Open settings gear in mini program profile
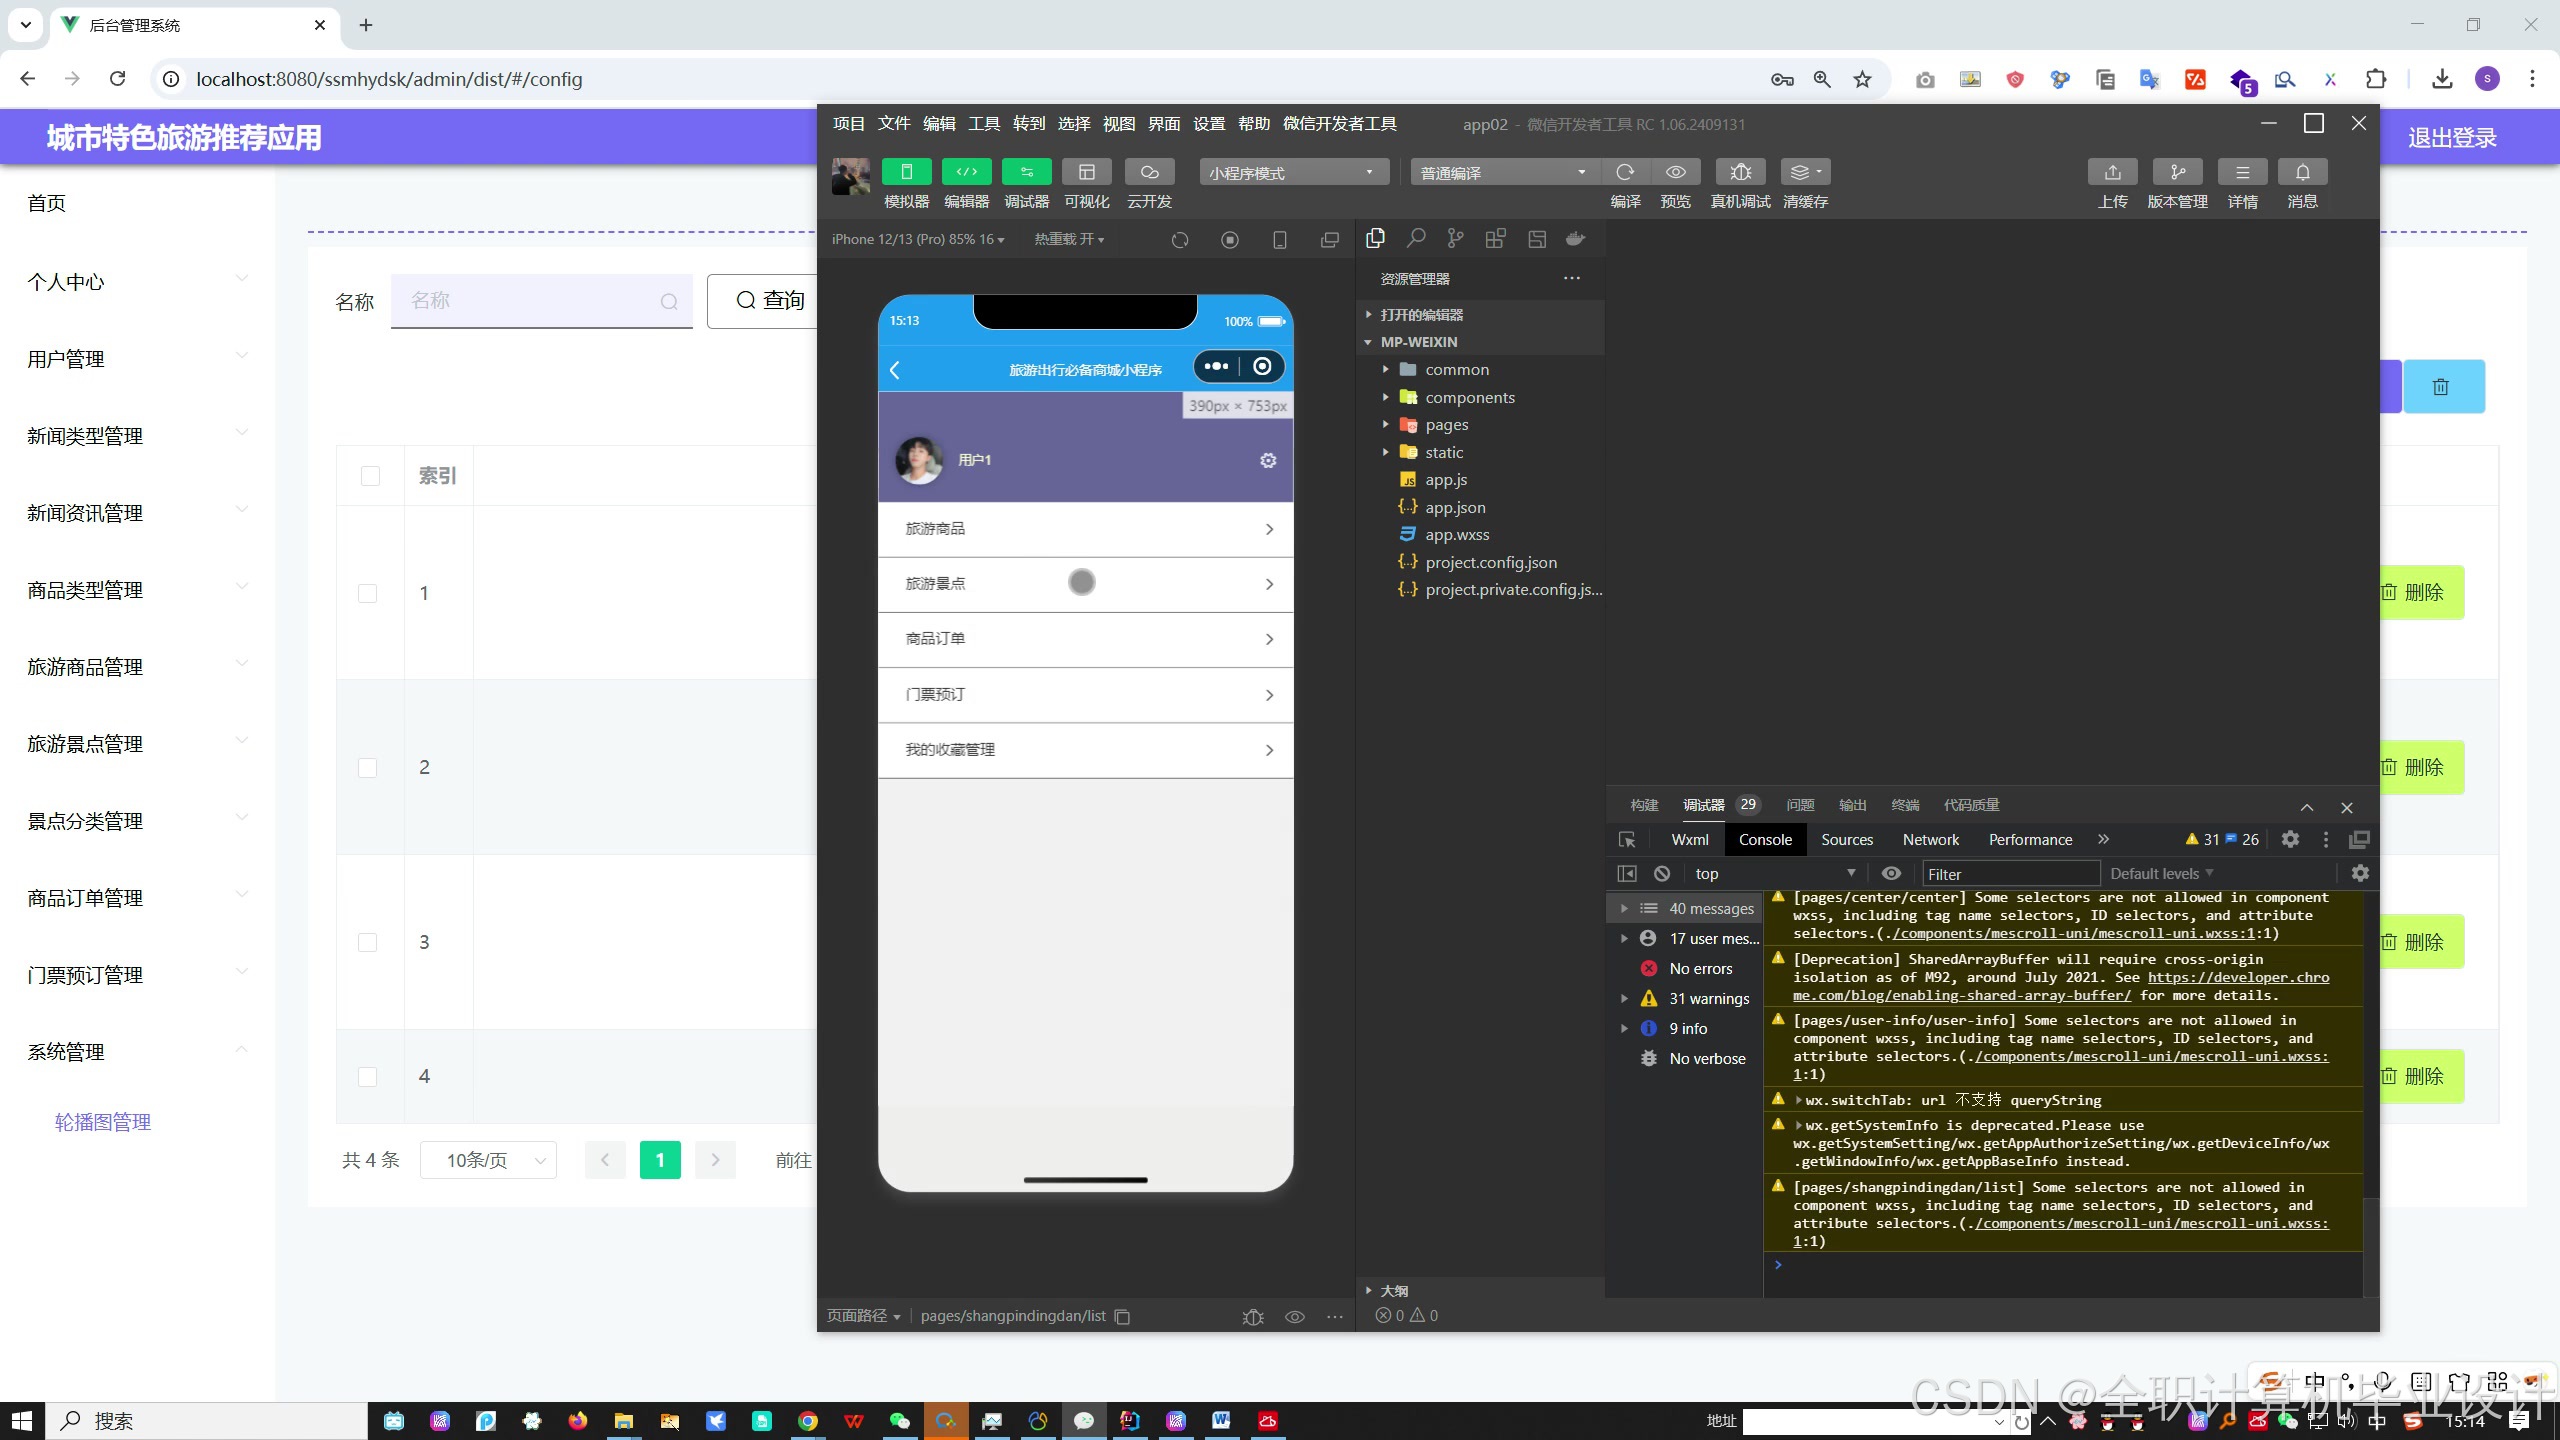Image resolution: width=2560 pixels, height=1440 pixels. [1268, 460]
